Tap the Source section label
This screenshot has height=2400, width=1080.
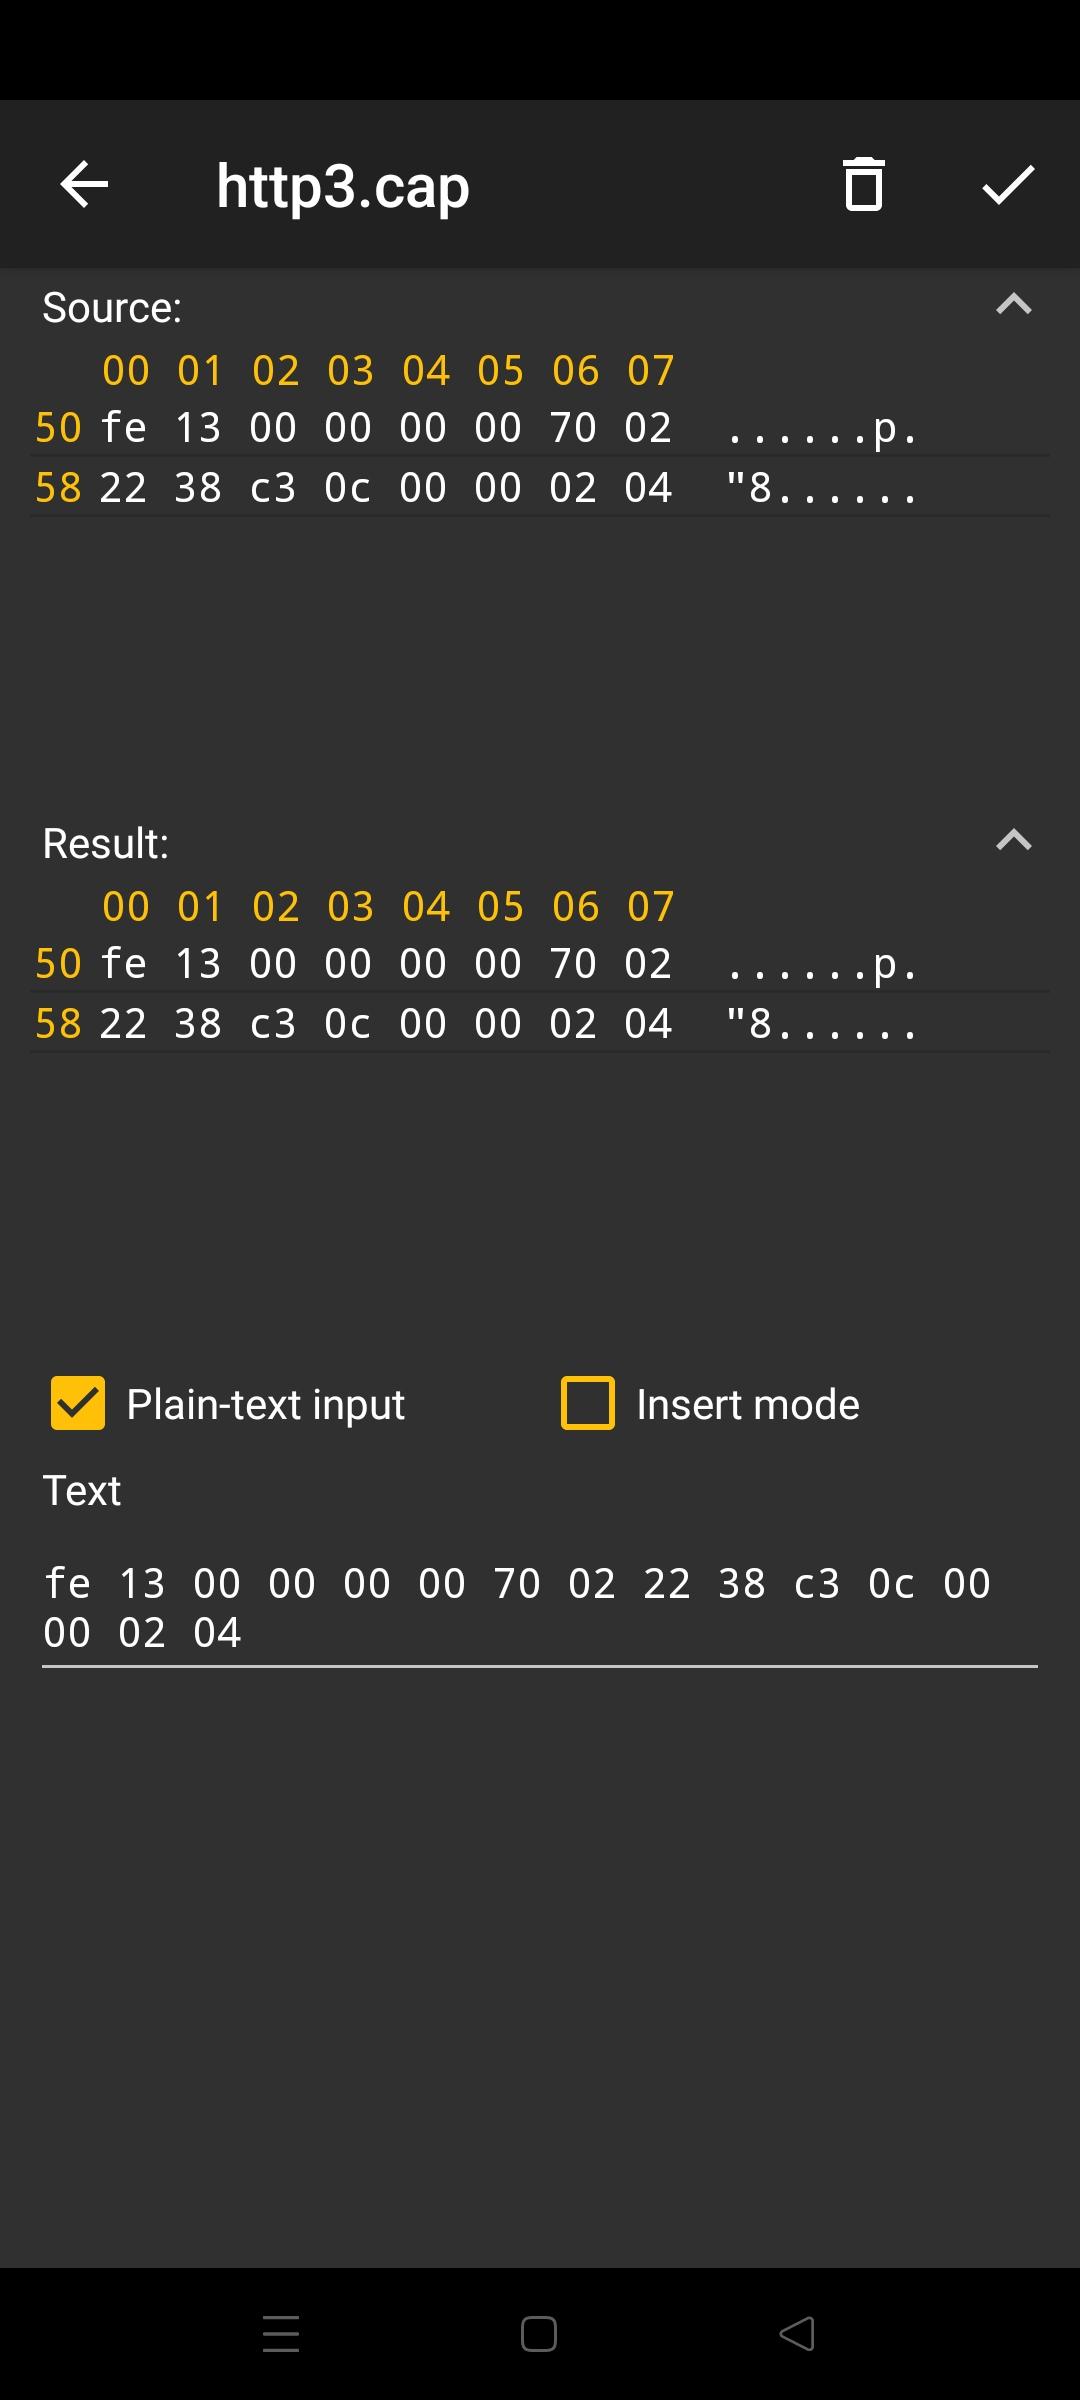click(112, 308)
